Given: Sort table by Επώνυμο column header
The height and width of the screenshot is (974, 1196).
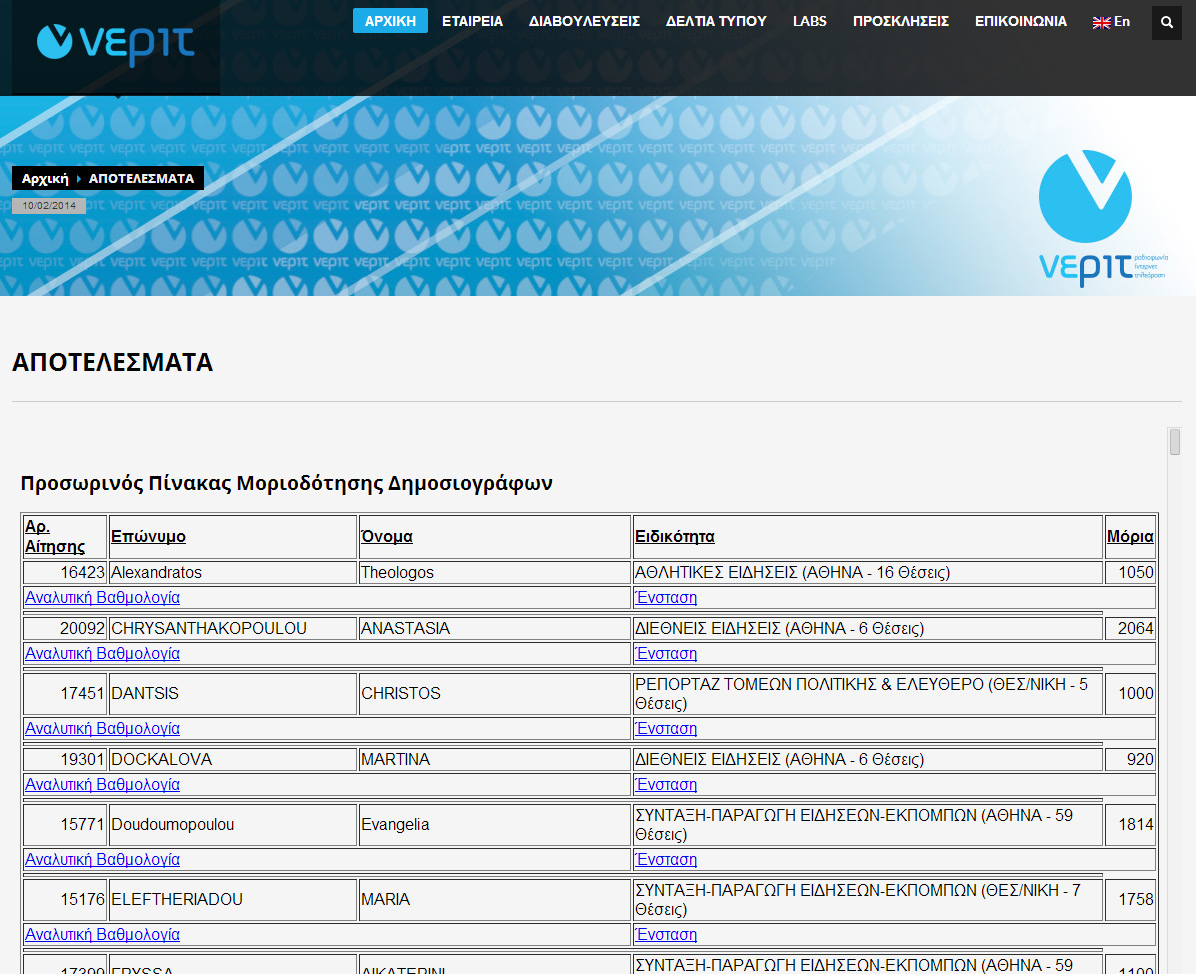Looking at the screenshot, I should coord(148,537).
